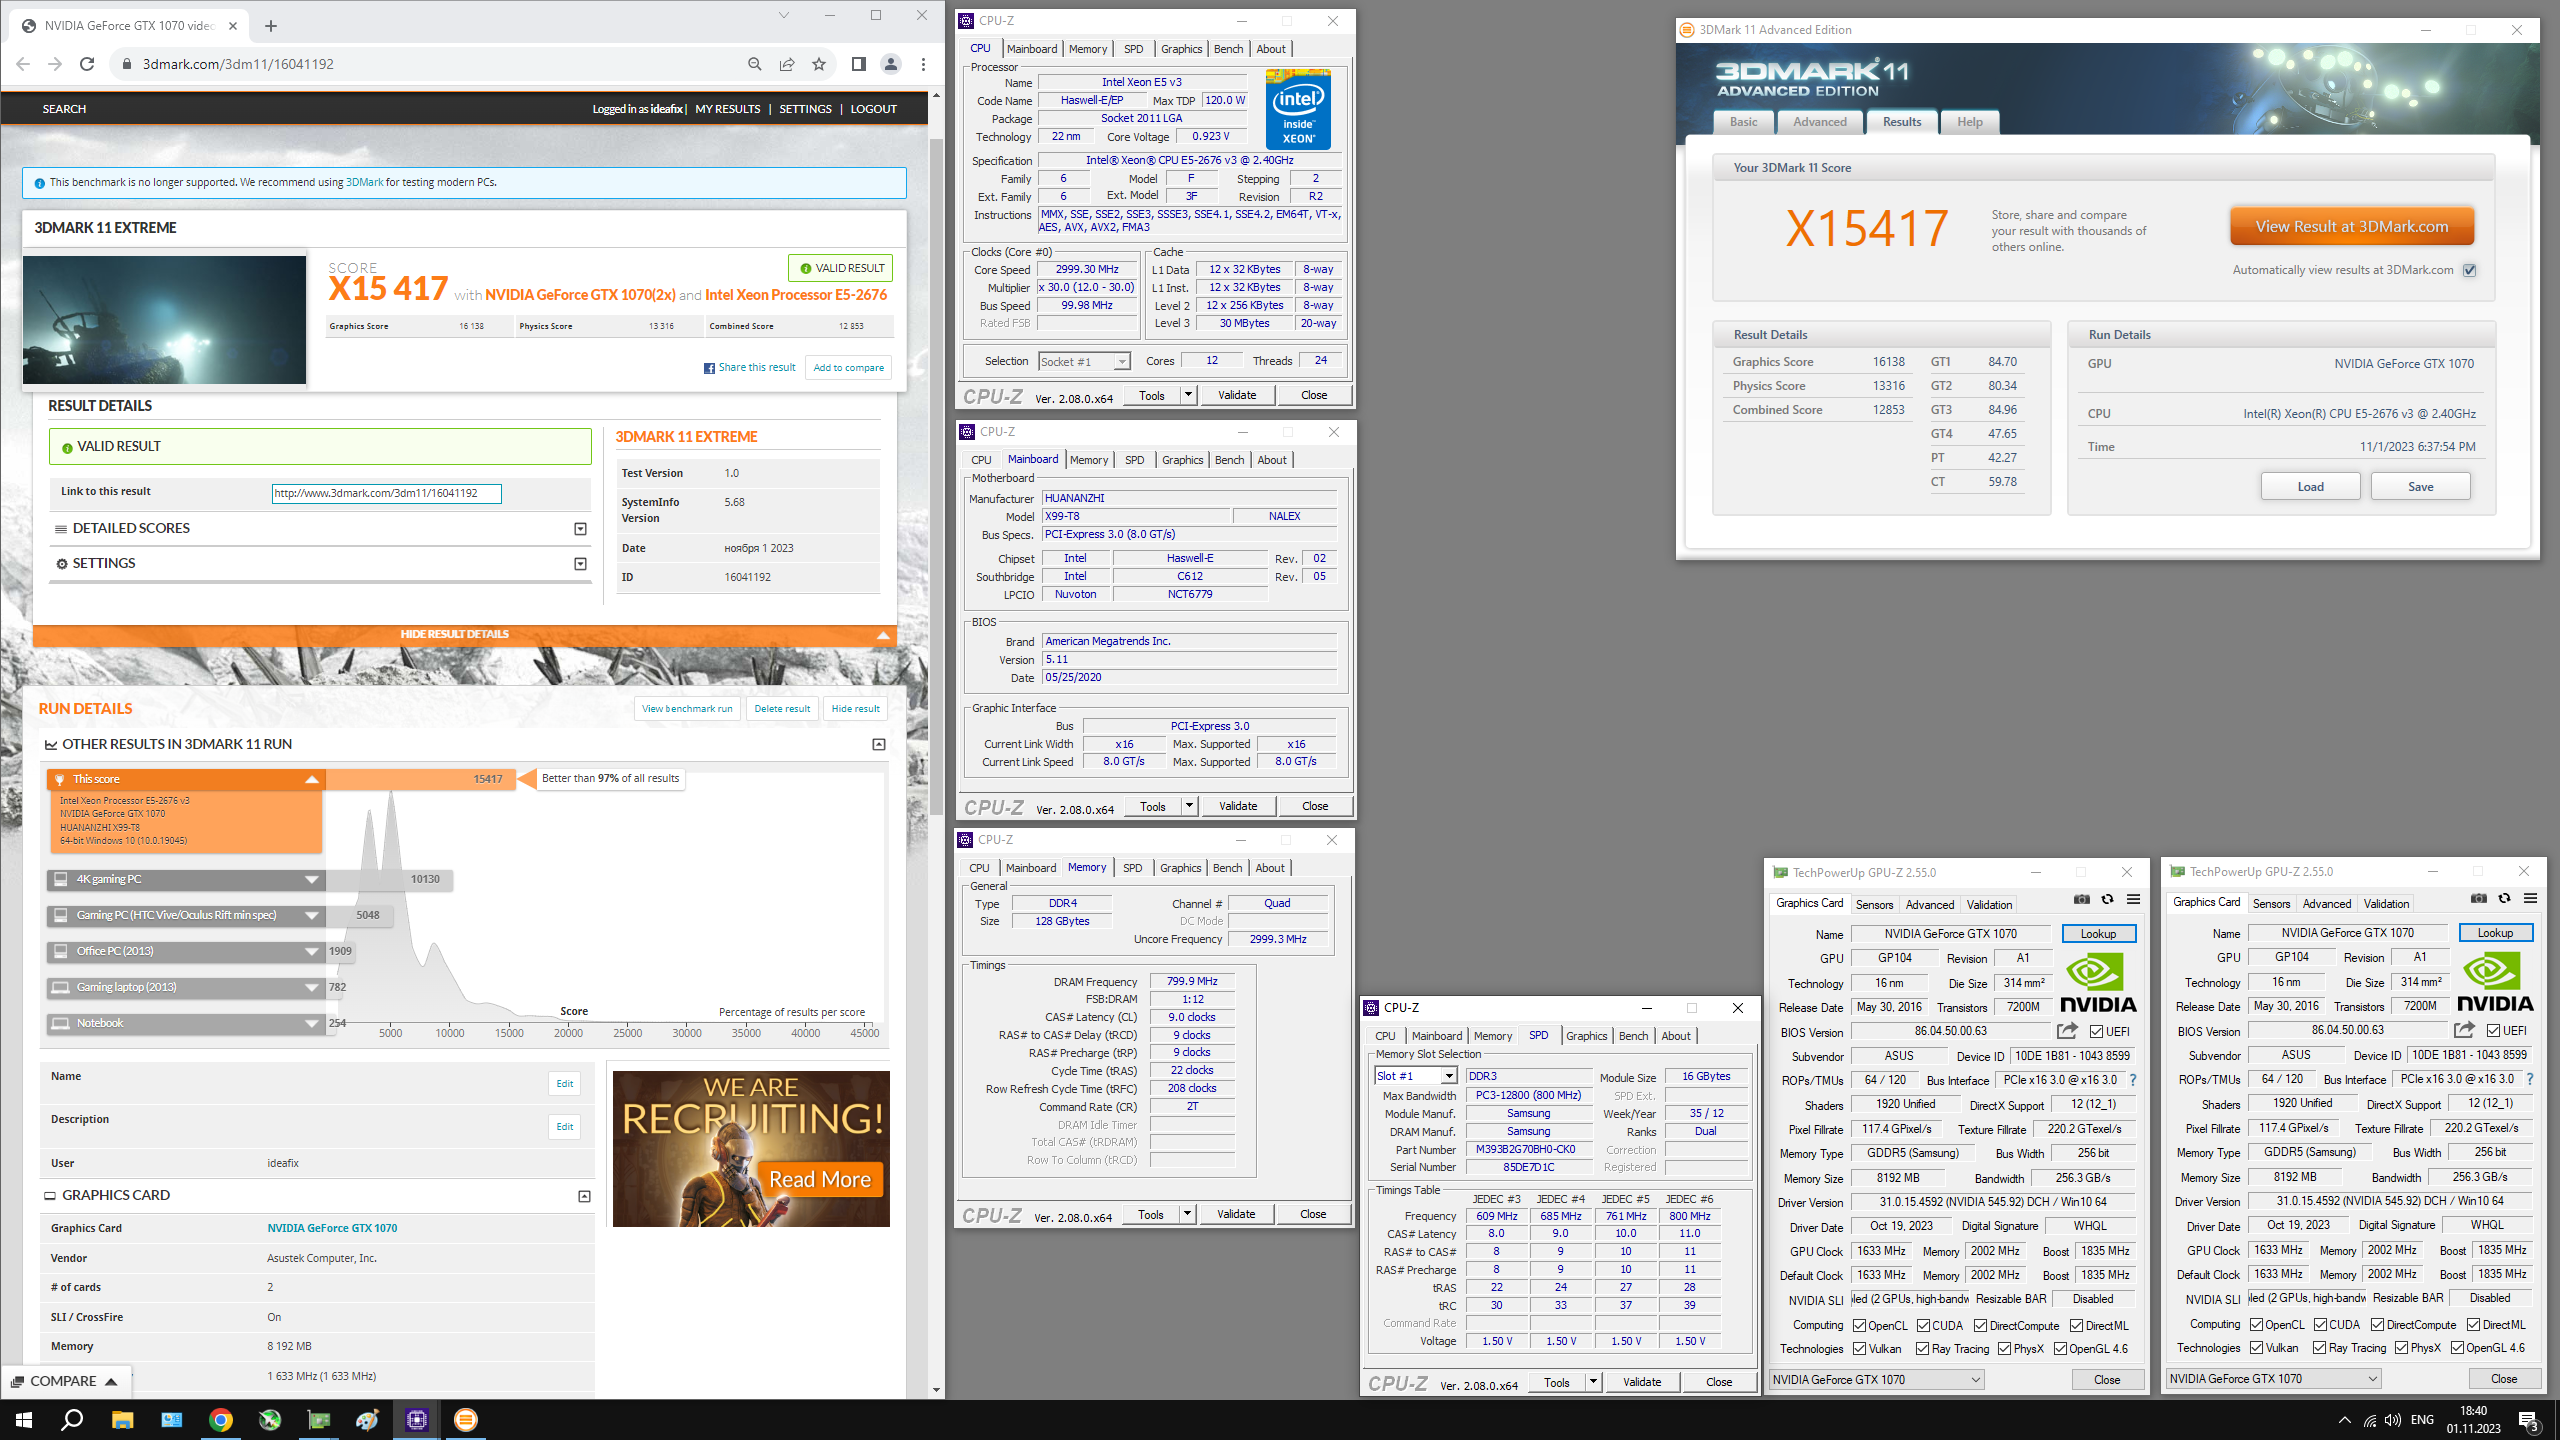The width and height of the screenshot is (2560, 1440).
Task: Bookmark this page with star icon
Action: (x=819, y=64)
